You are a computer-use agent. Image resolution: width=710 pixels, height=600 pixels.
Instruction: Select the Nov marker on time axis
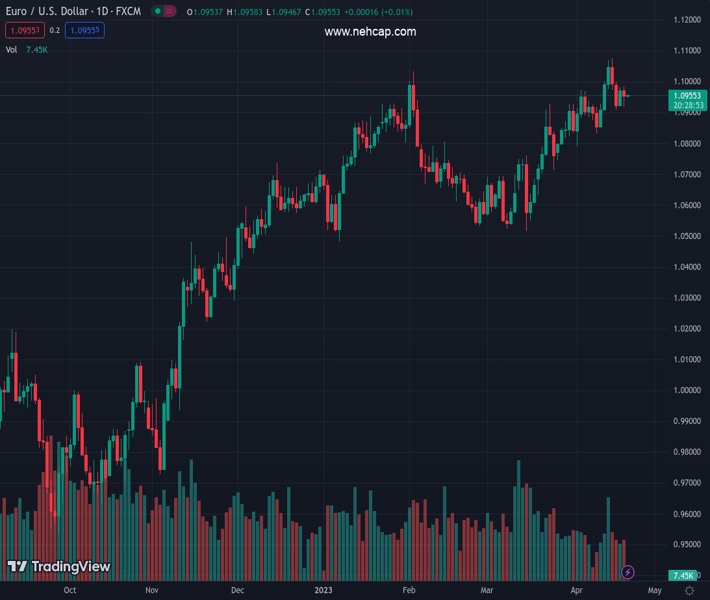(x=151, y=591)
